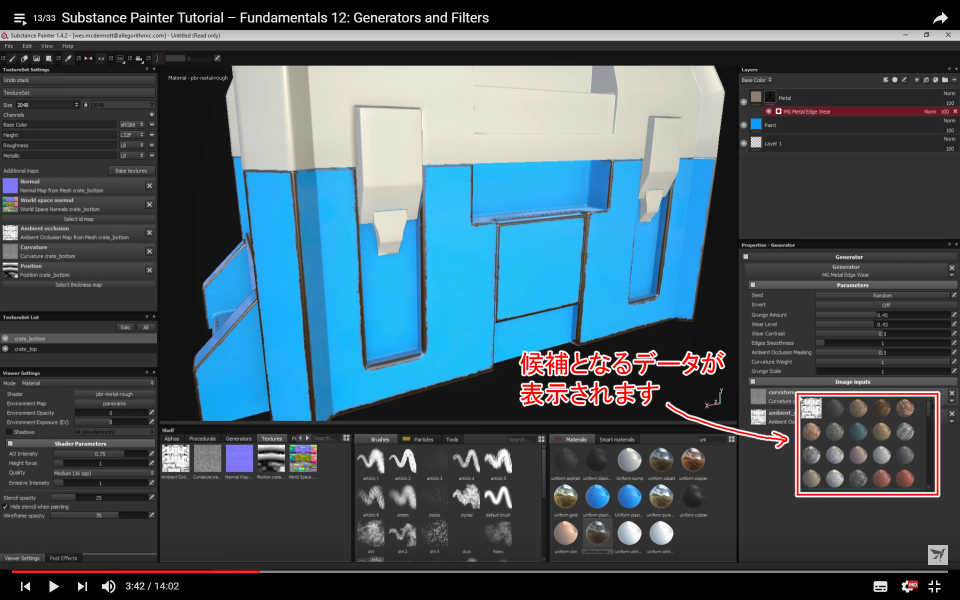
Task: Switch to the Procedurals shelf tab
Action: point(202,438)
